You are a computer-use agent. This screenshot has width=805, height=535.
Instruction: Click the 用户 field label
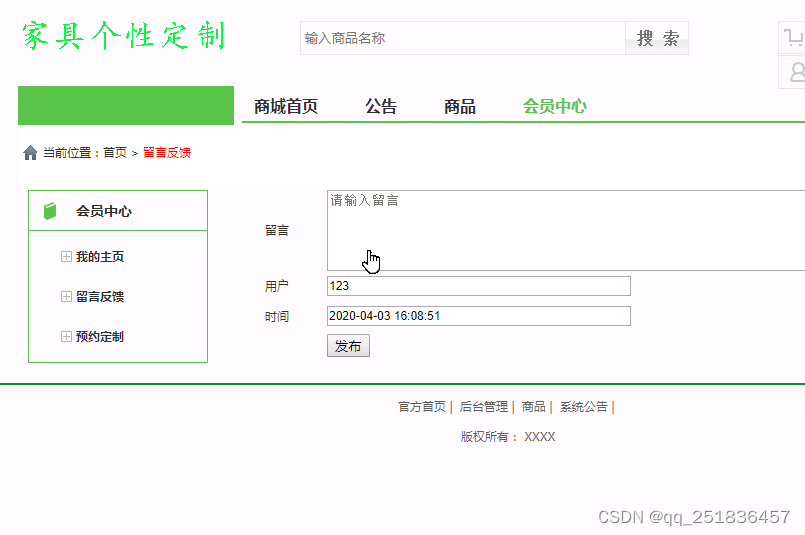[x=277, y=286]
